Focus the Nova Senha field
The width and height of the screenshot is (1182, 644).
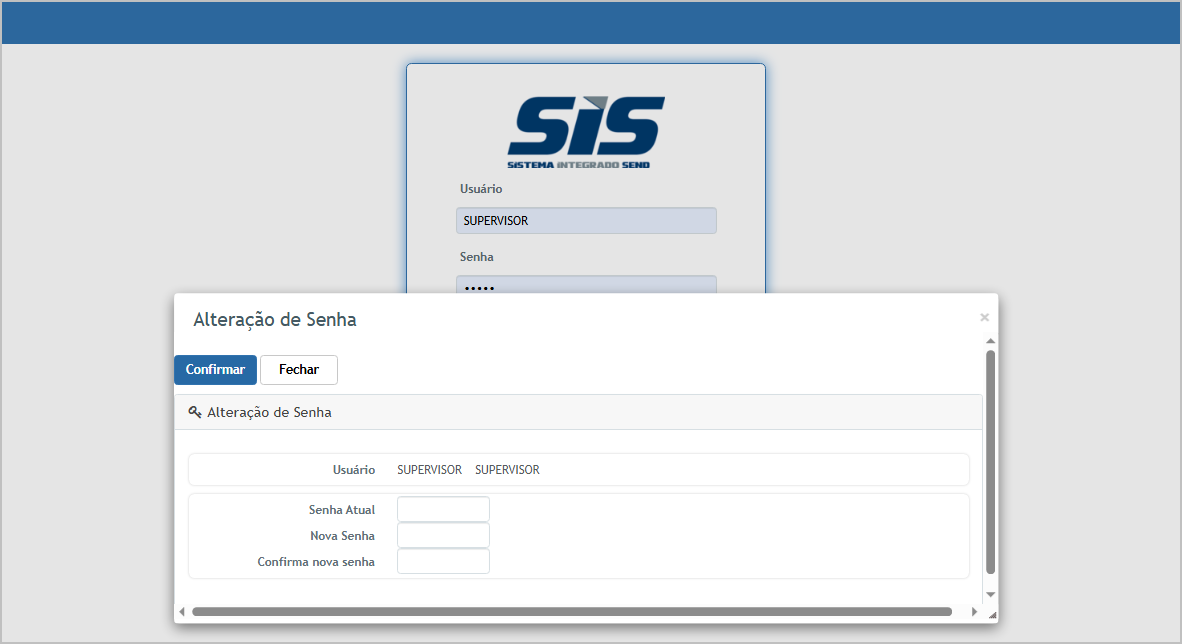443,536
